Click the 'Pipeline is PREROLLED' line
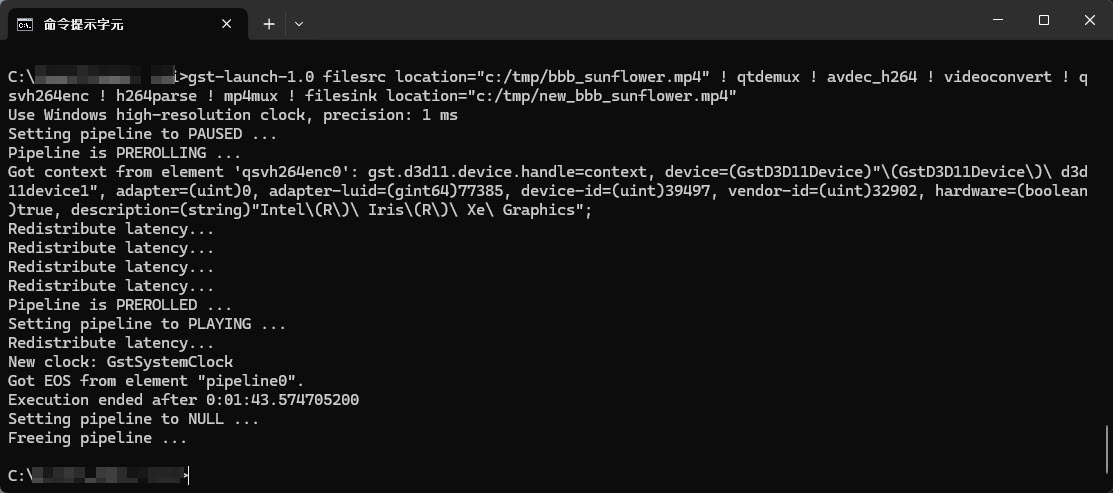This screenshot has width=1113, height=493. point(120,305)
